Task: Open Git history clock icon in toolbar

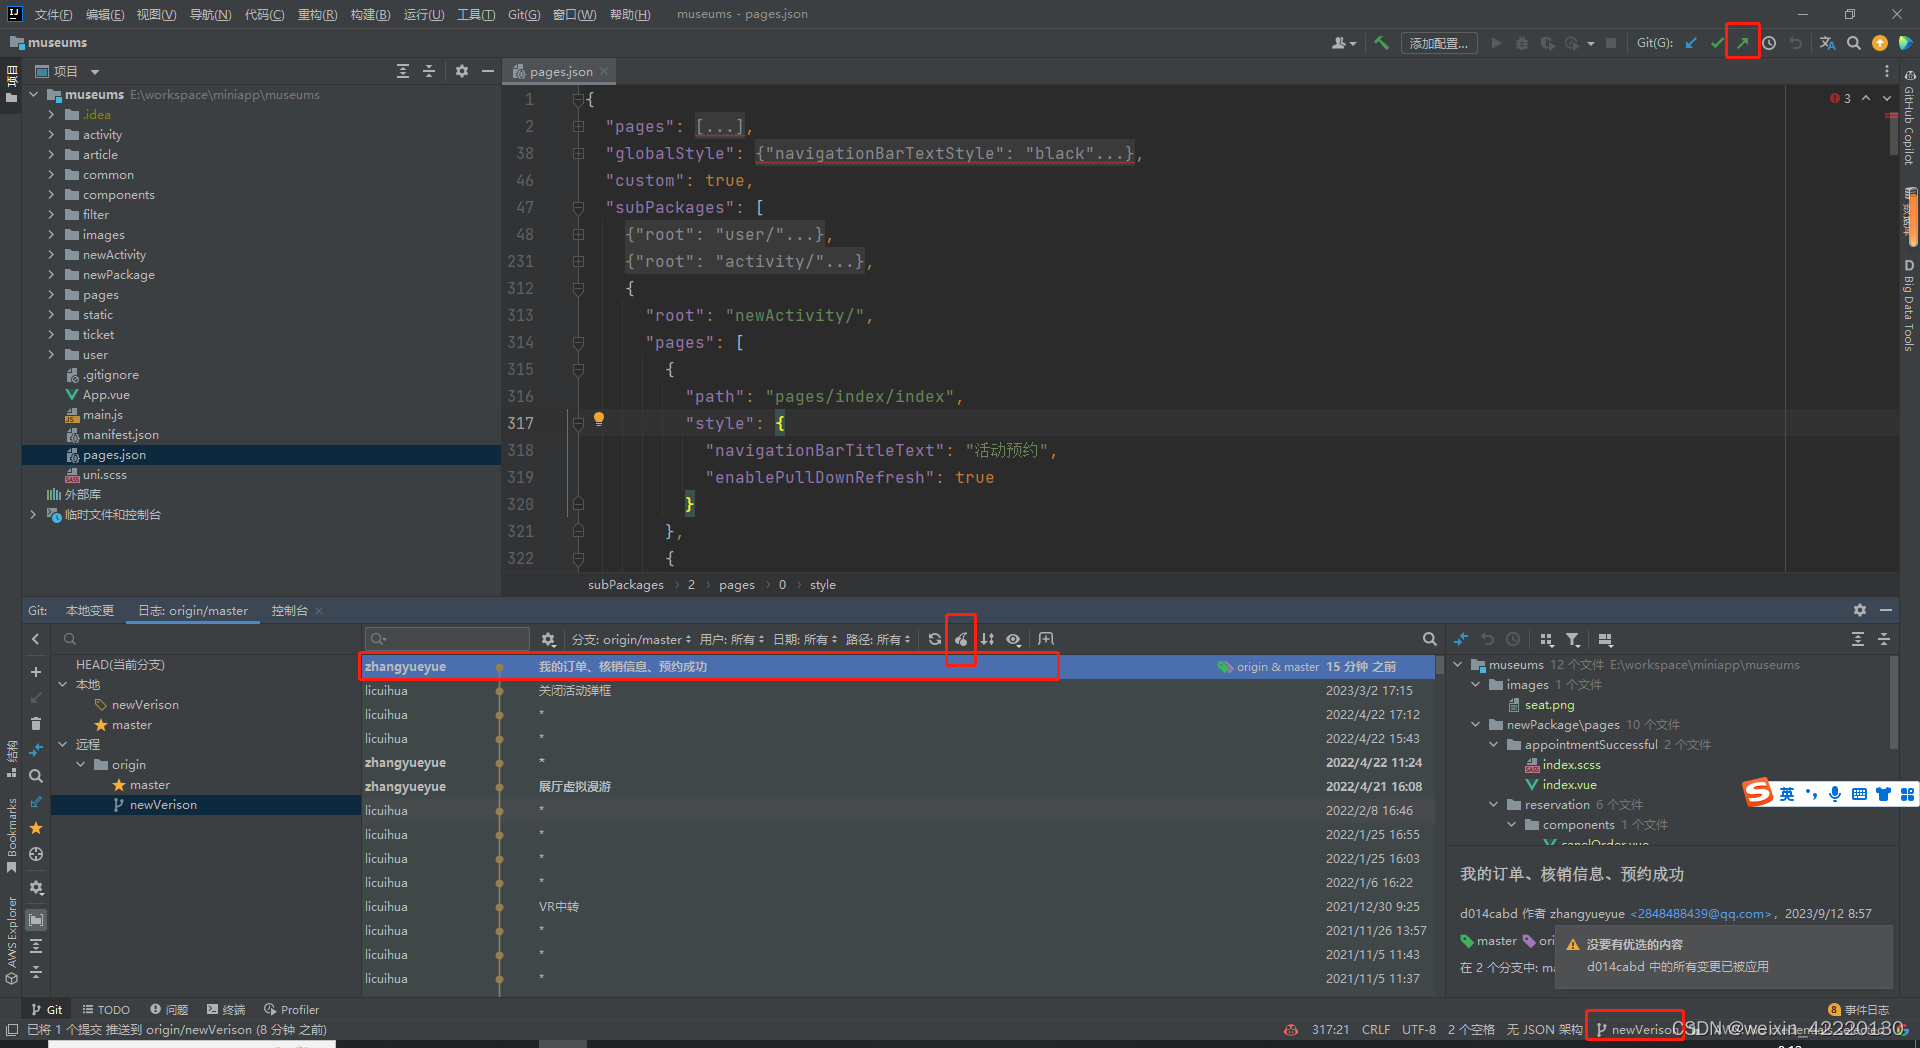Action: click(x=1769, y=43)
